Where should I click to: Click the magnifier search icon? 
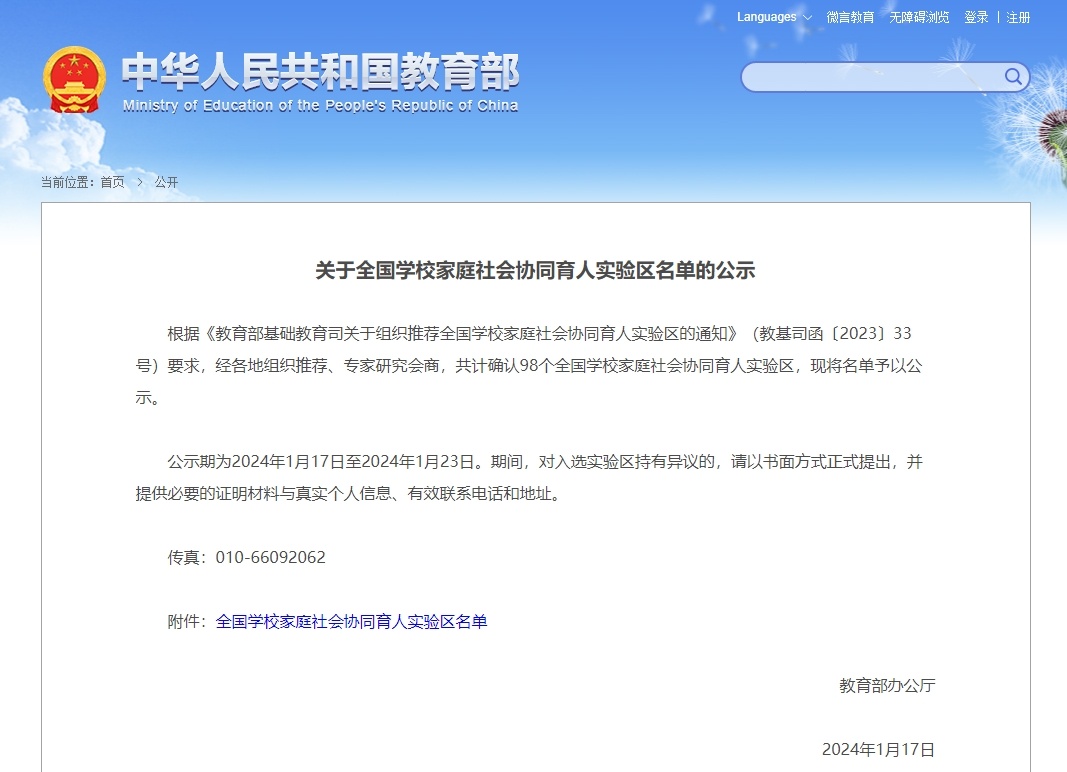point(1012,77)
